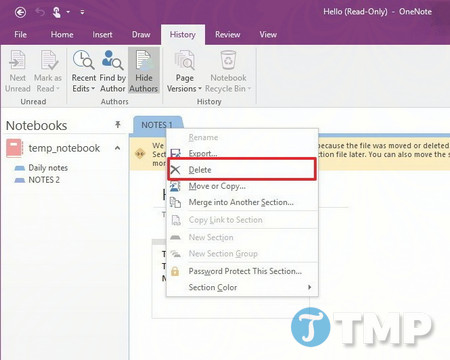Switch to the Review tab
This screenshot has width=450, height=360.
228,35
